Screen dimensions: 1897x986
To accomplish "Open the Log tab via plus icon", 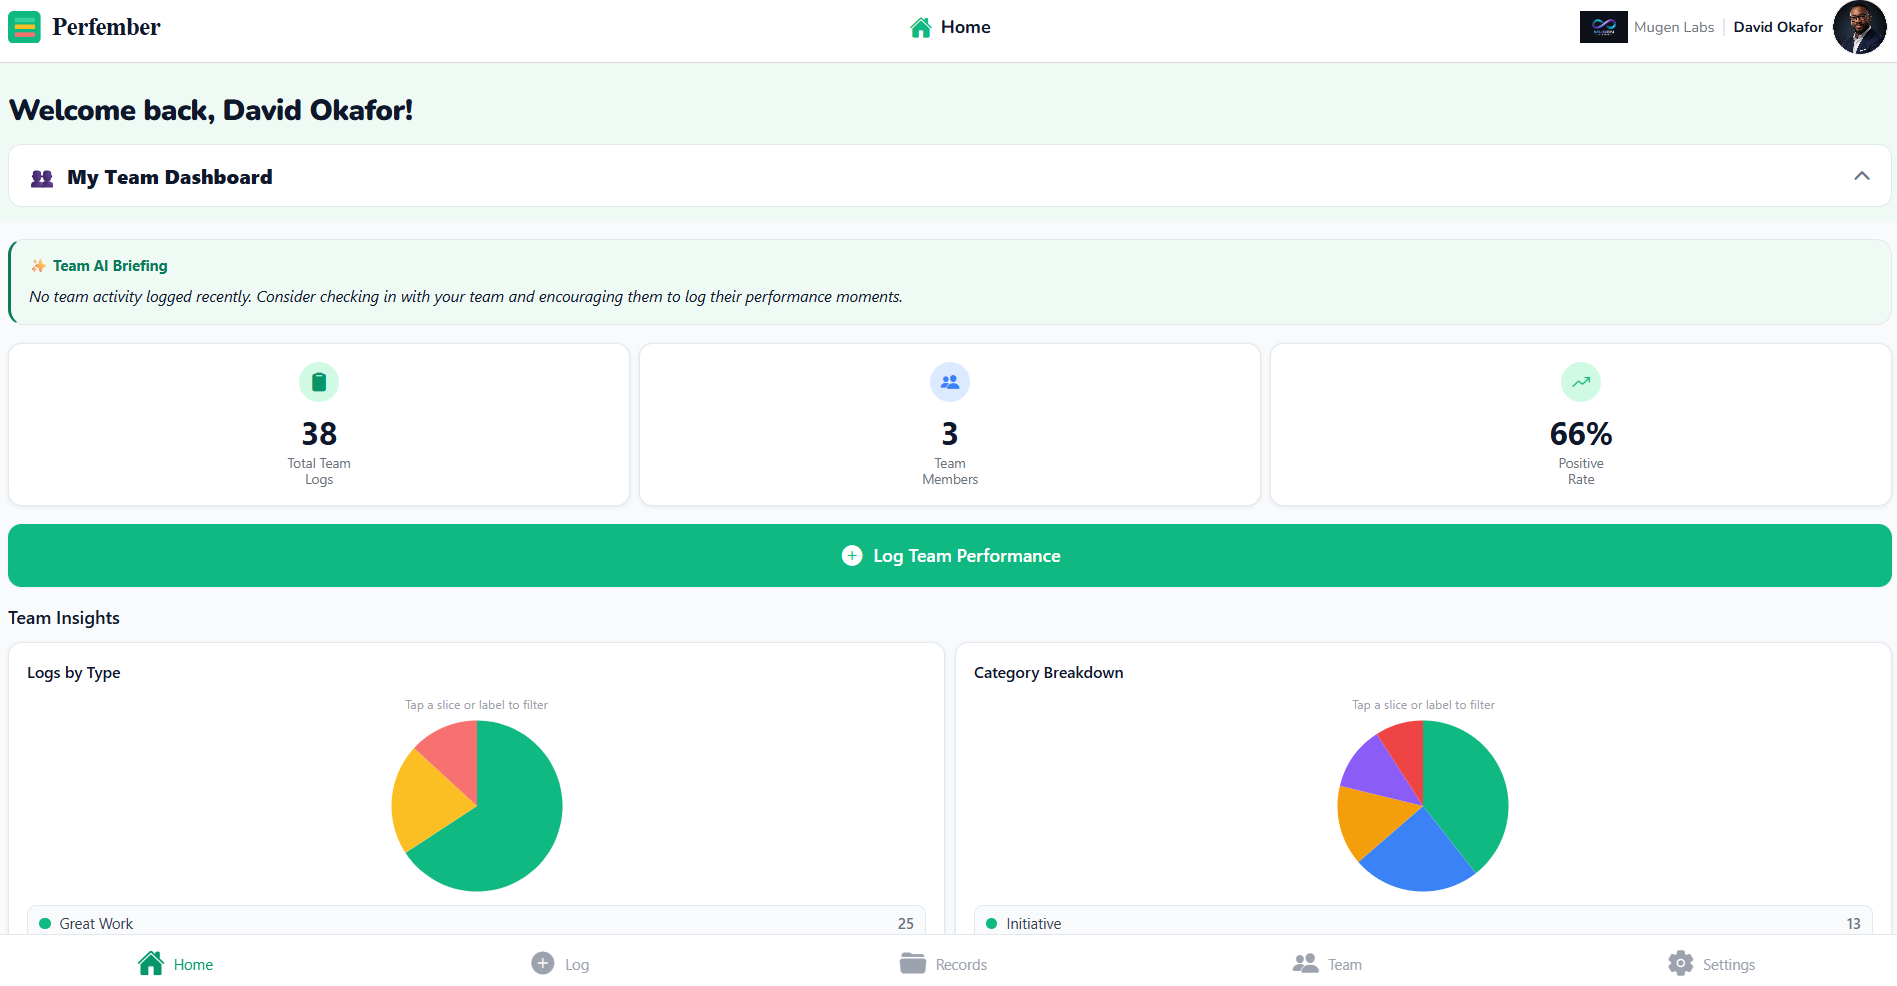I will coord(544,962).
